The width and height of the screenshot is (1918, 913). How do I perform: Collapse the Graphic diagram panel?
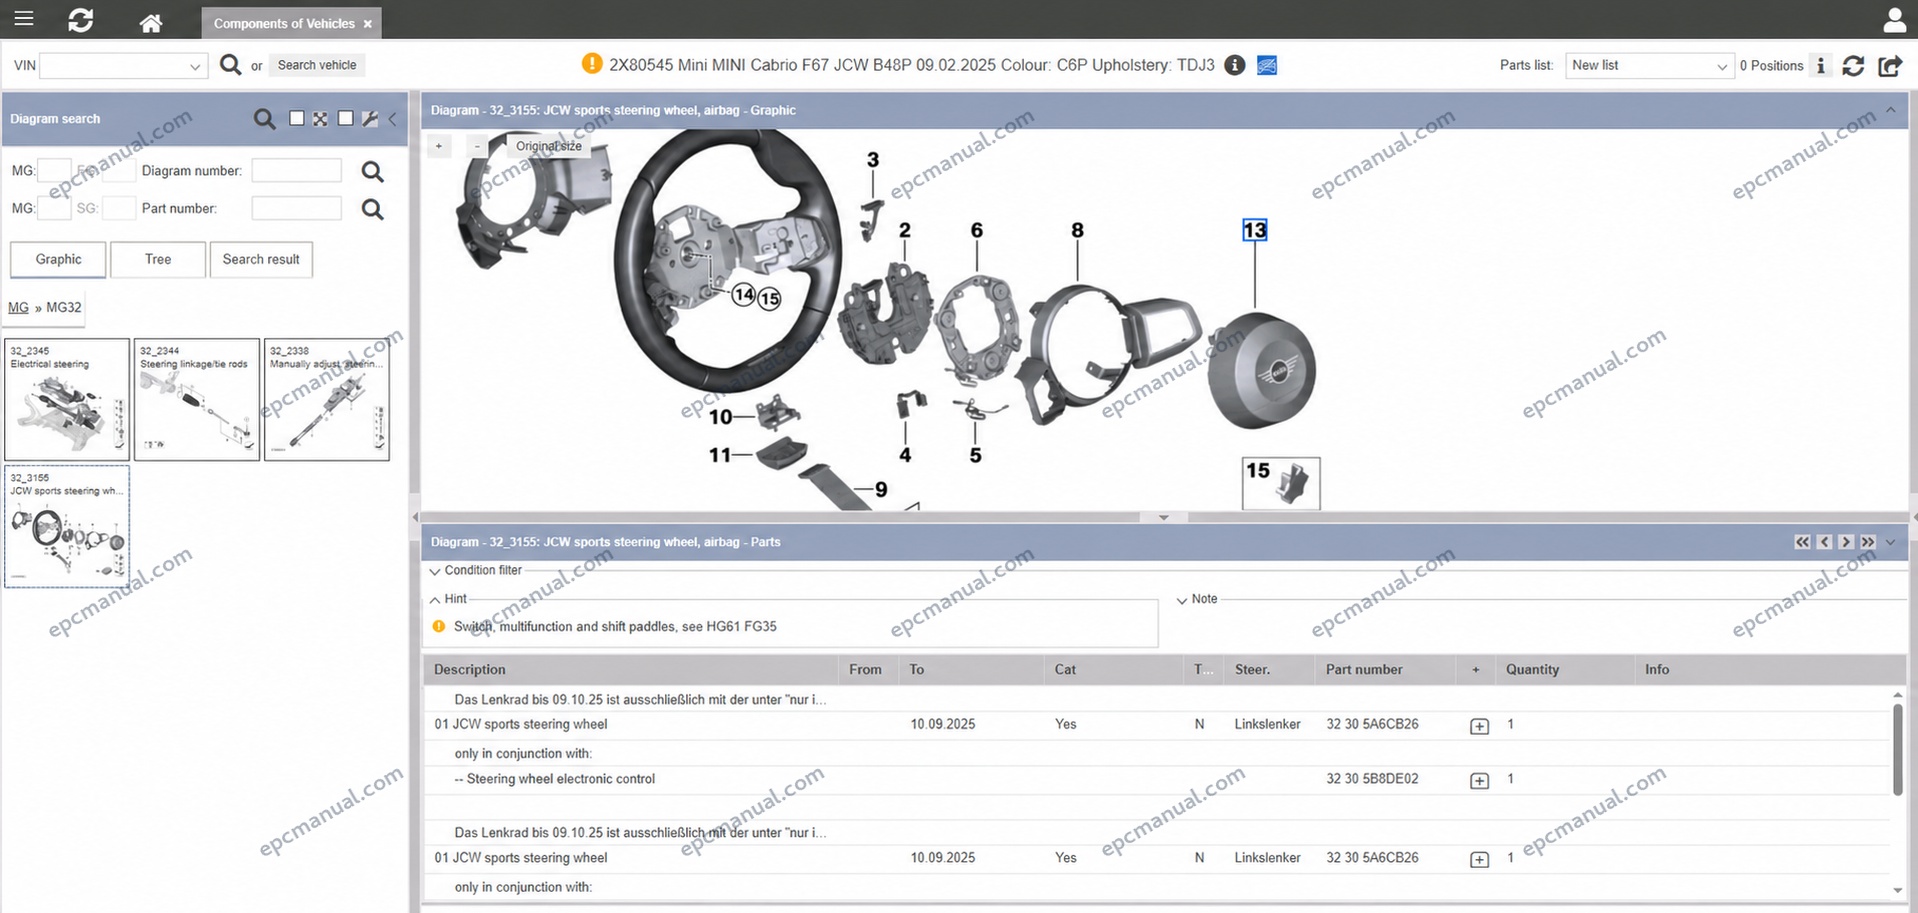pyautogui.click(x=1890, y=110)
